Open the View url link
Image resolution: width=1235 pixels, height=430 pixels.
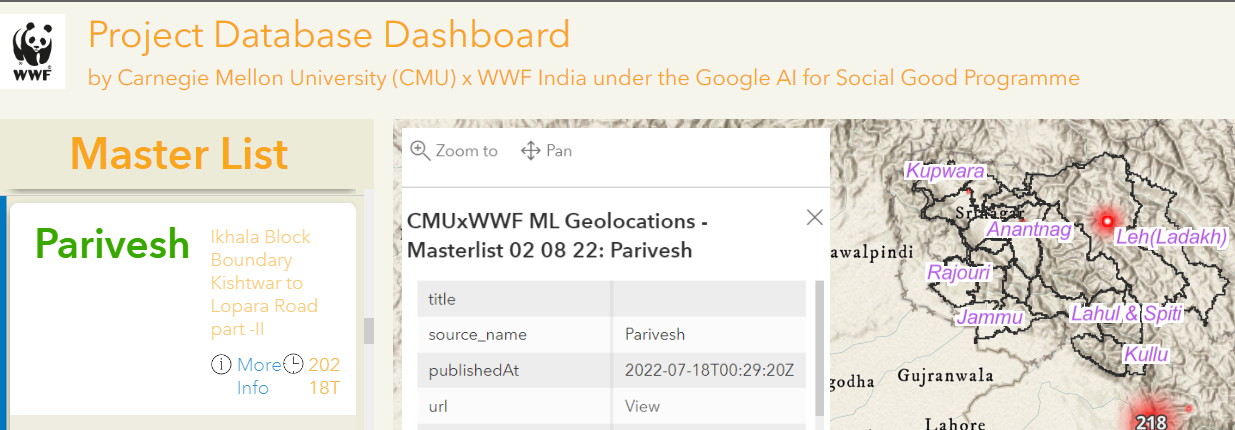[642, 406]
